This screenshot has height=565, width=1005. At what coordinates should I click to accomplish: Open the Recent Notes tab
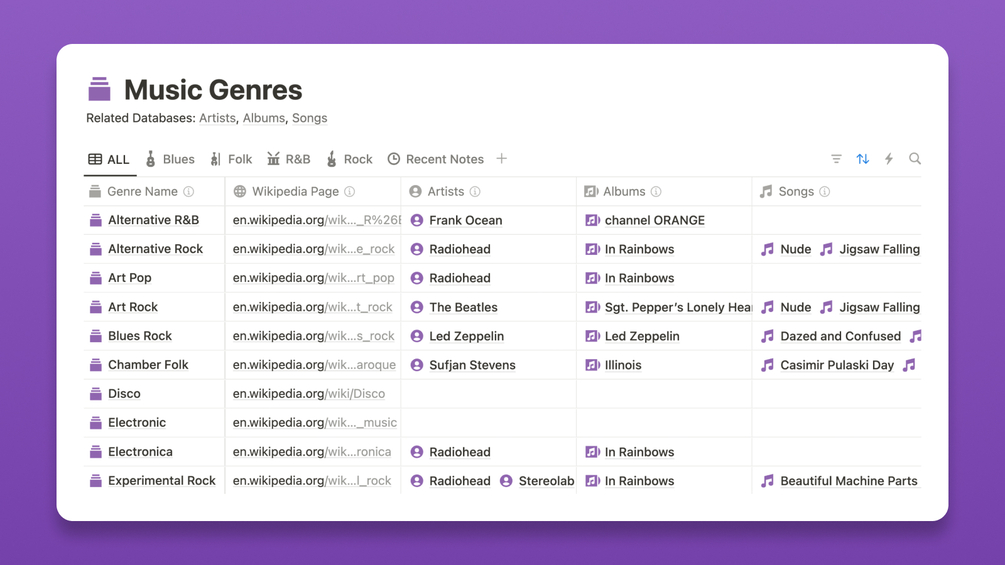click(435, 159)
